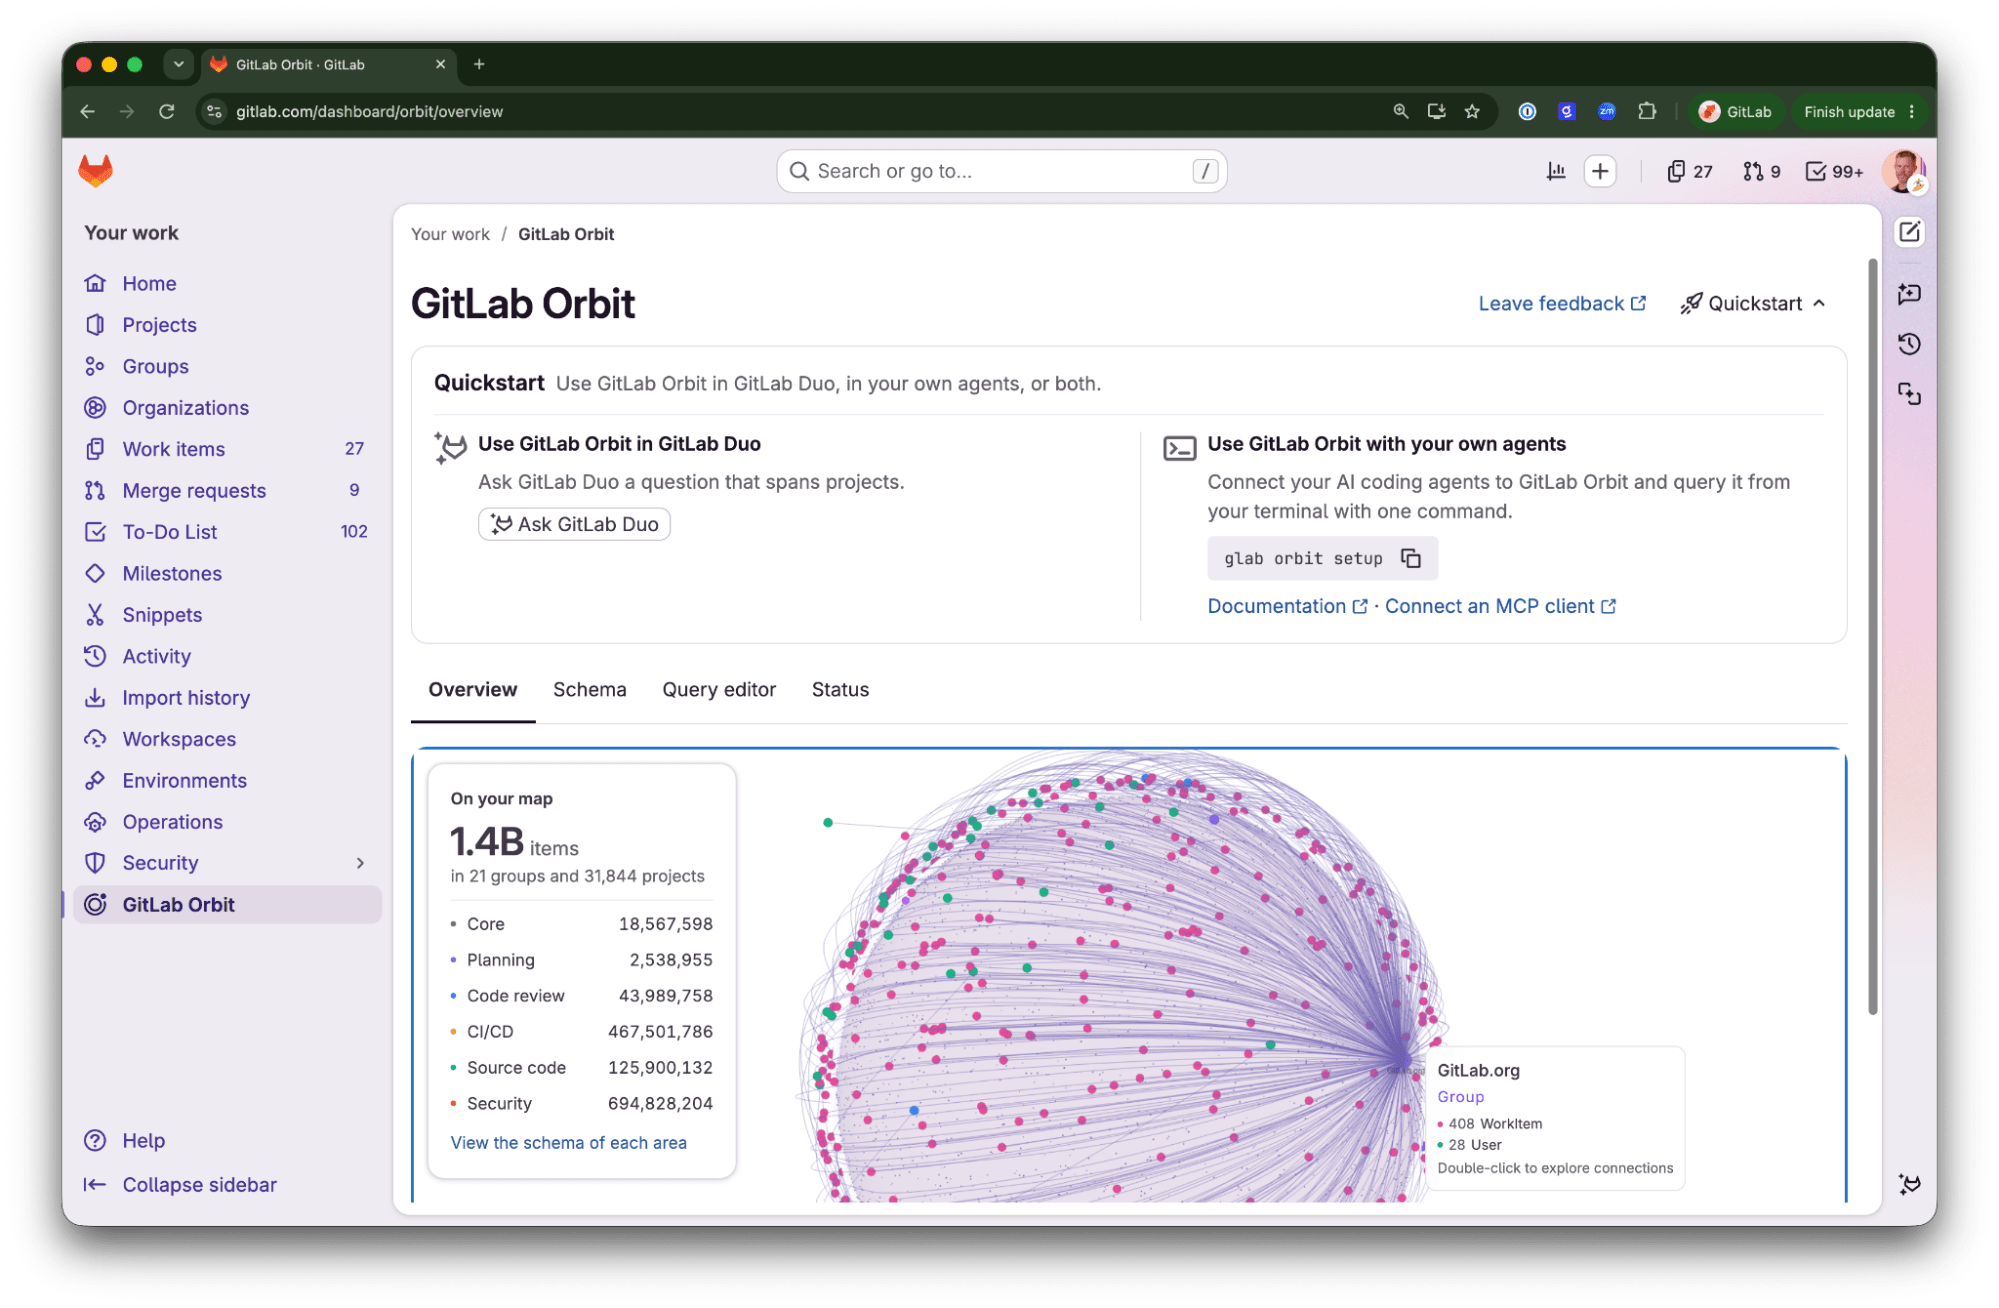This screenshot has width=1999, height=1308.
Task: Open browser extensions puzzle icon
Action: click(1647, 112)
